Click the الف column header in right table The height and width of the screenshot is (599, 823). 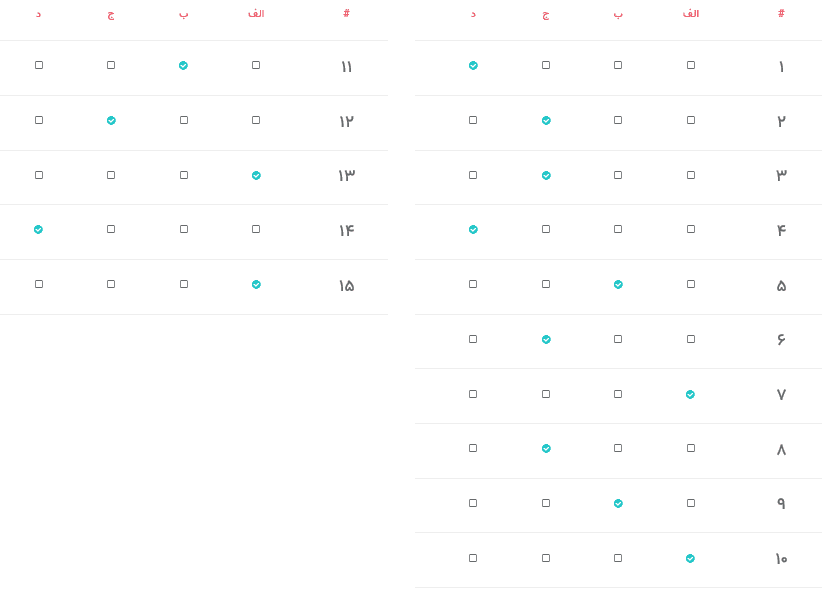[x=691, y=14]
